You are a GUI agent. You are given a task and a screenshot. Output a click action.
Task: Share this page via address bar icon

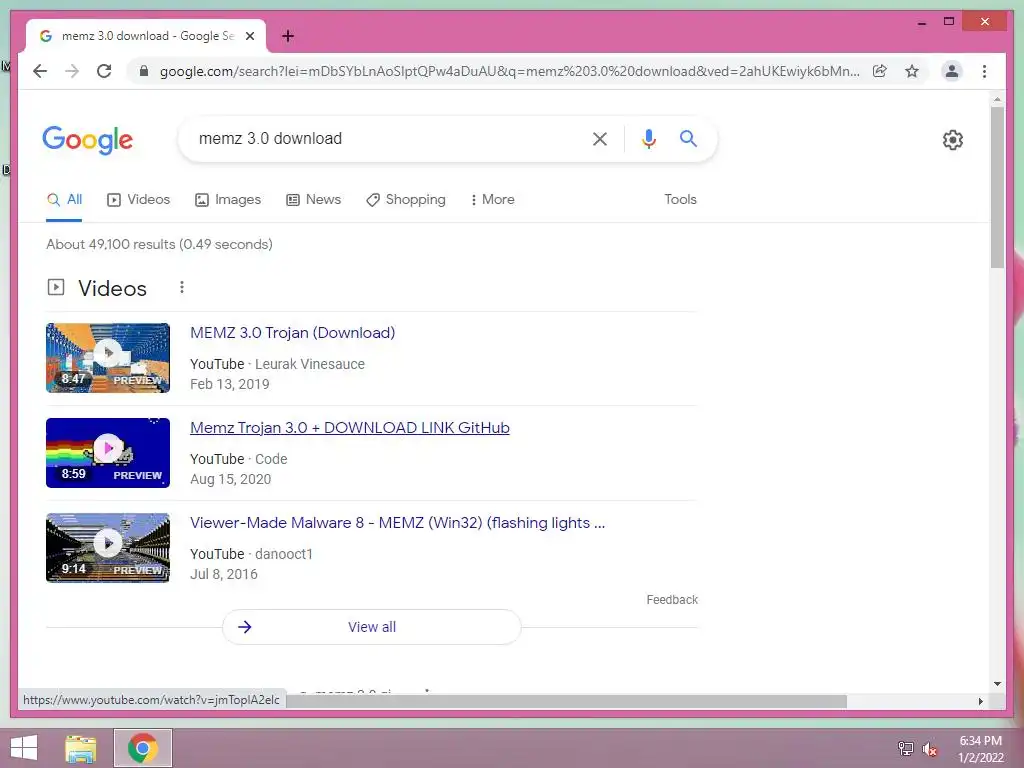tap(880, 71)
